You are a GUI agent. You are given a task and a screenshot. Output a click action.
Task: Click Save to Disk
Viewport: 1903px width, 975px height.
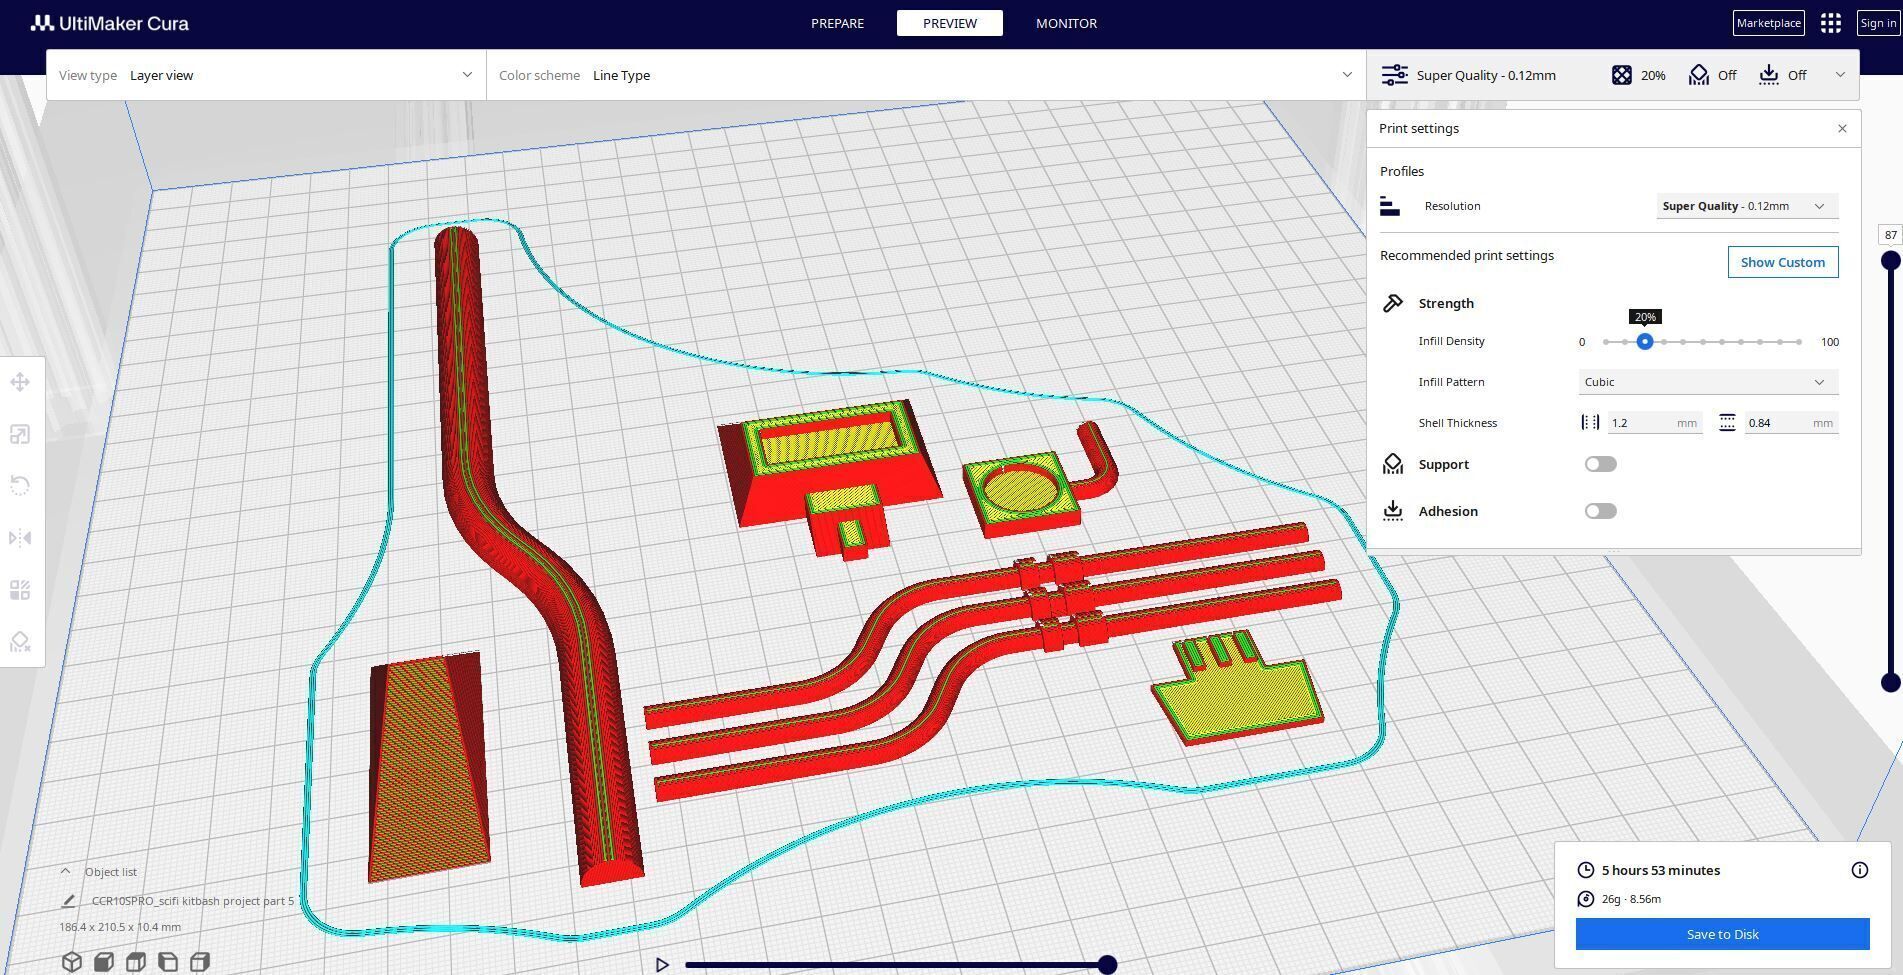1722,934
